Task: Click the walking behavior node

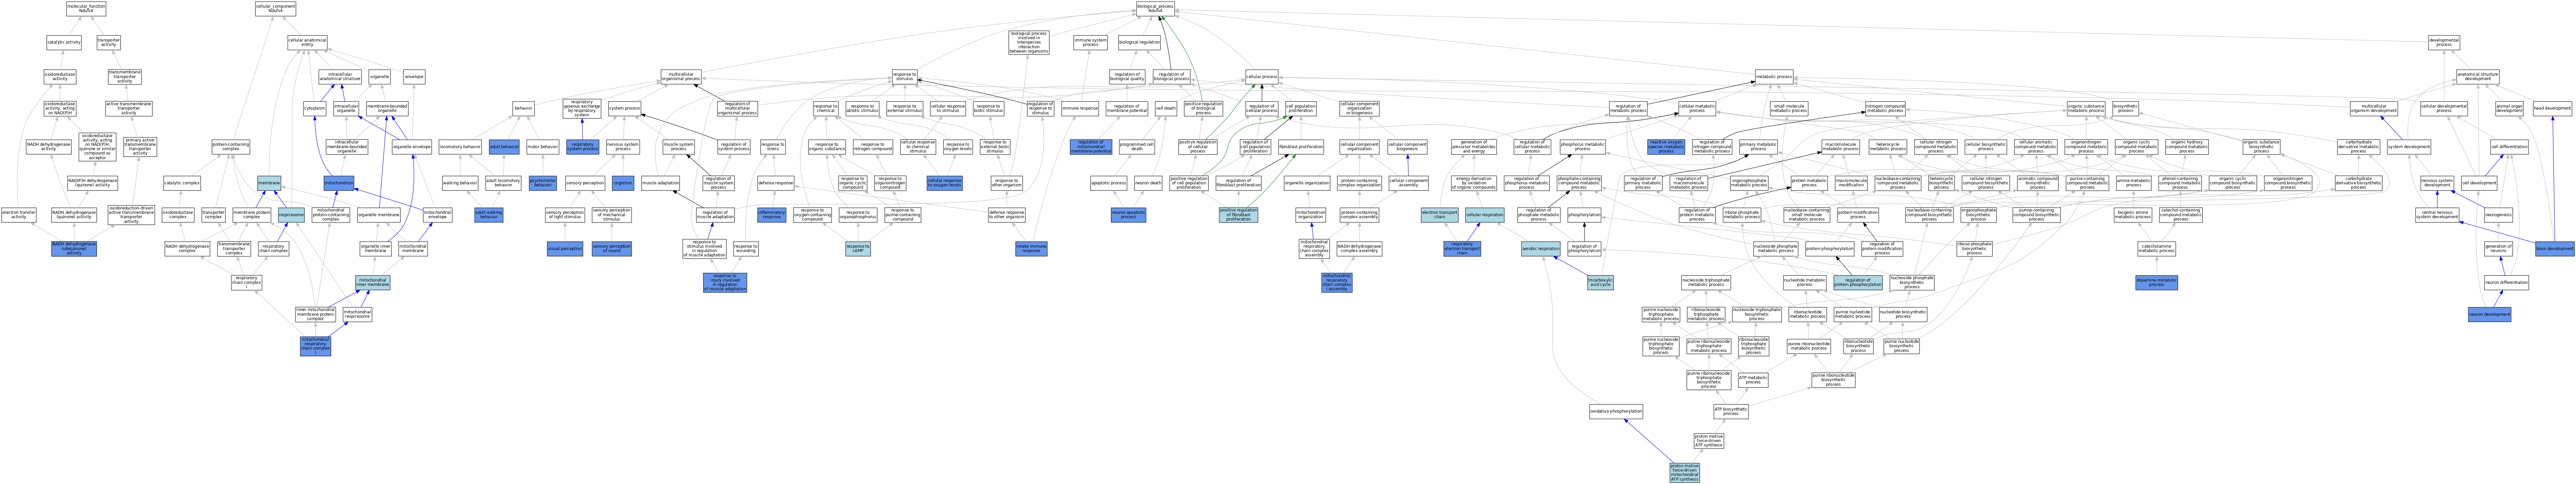Action: [x=460, y=183]
